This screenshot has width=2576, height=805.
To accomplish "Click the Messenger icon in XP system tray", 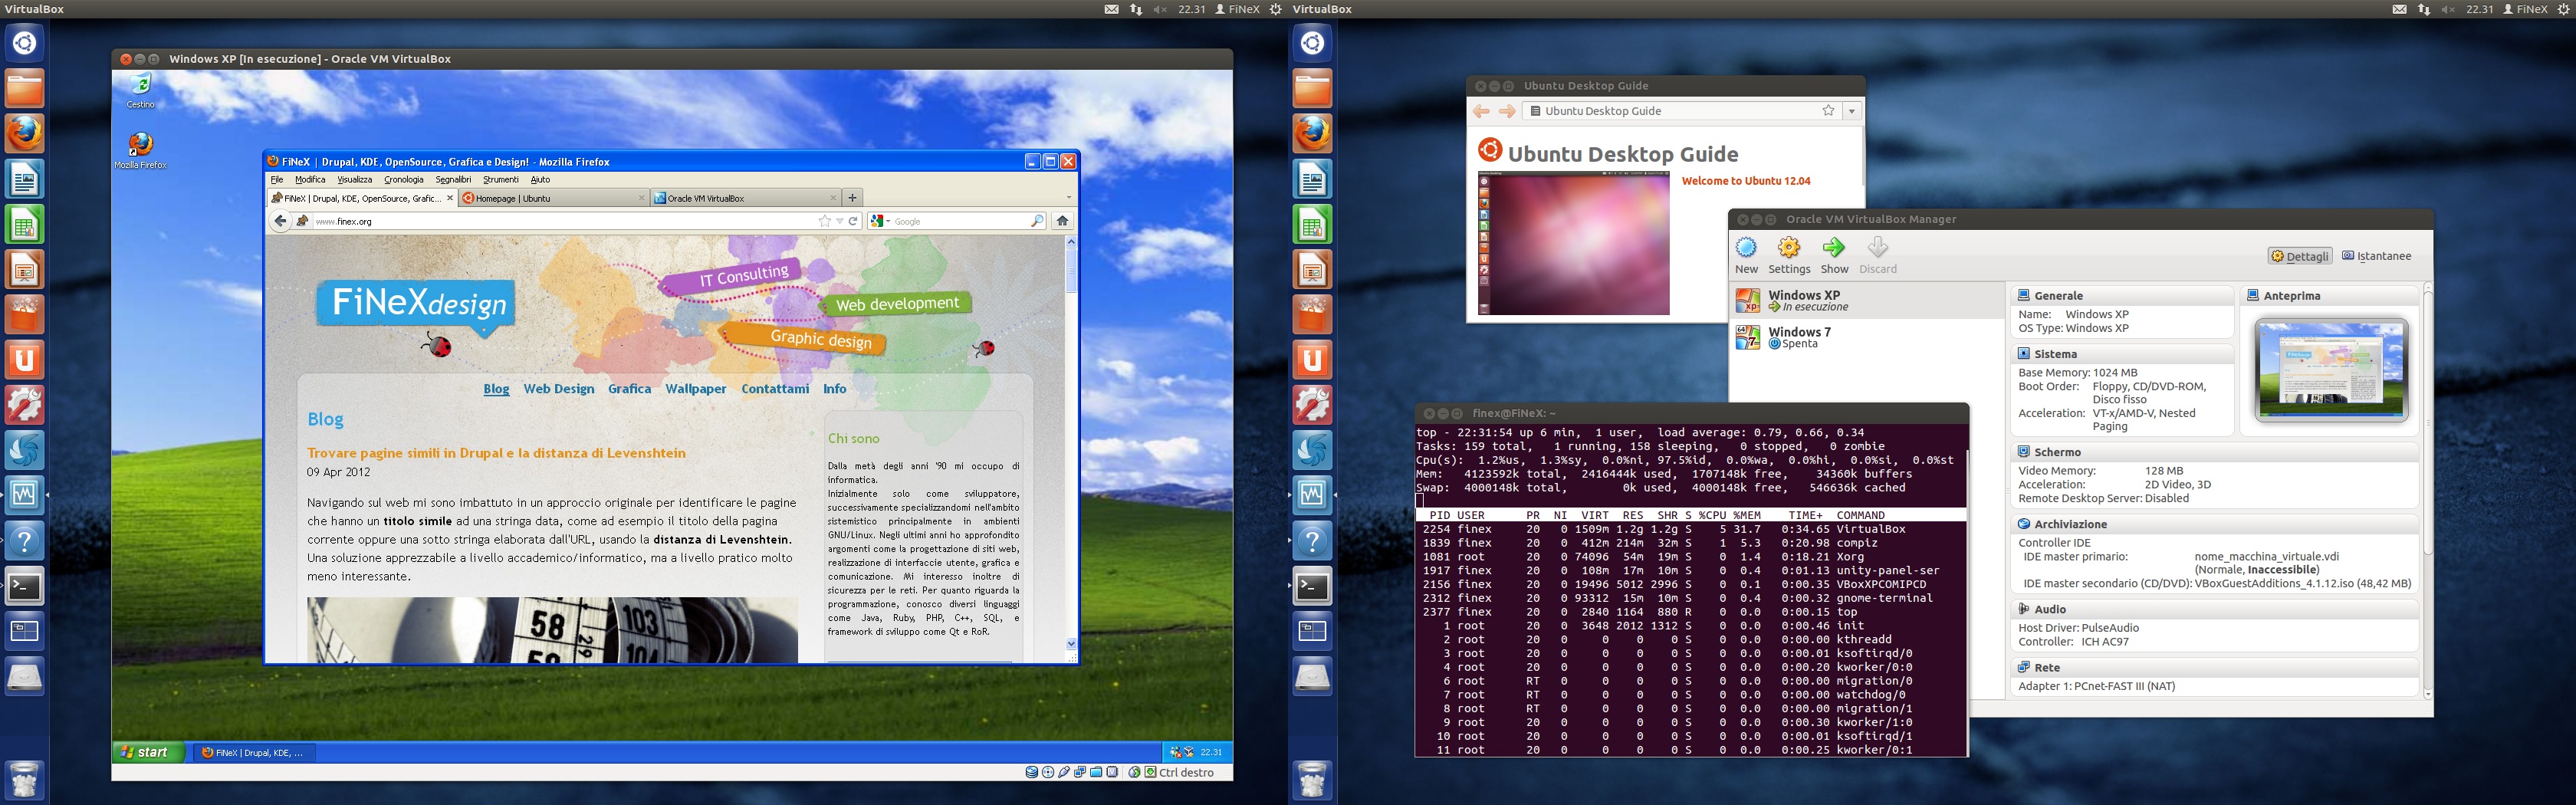I will tap(1176, 753).
